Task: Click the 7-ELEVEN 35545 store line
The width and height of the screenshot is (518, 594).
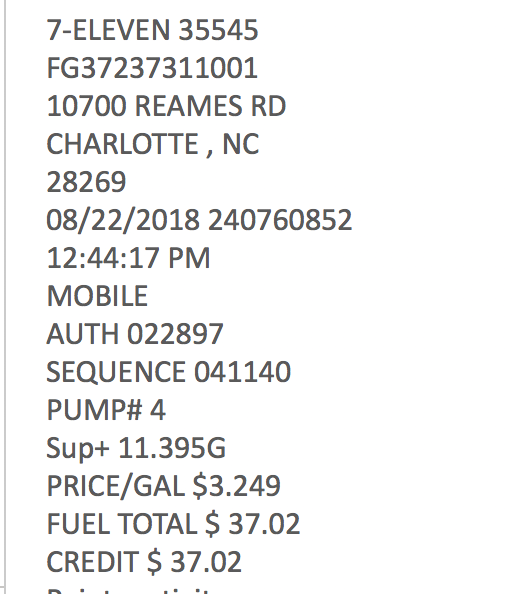Action: point(152,30)
